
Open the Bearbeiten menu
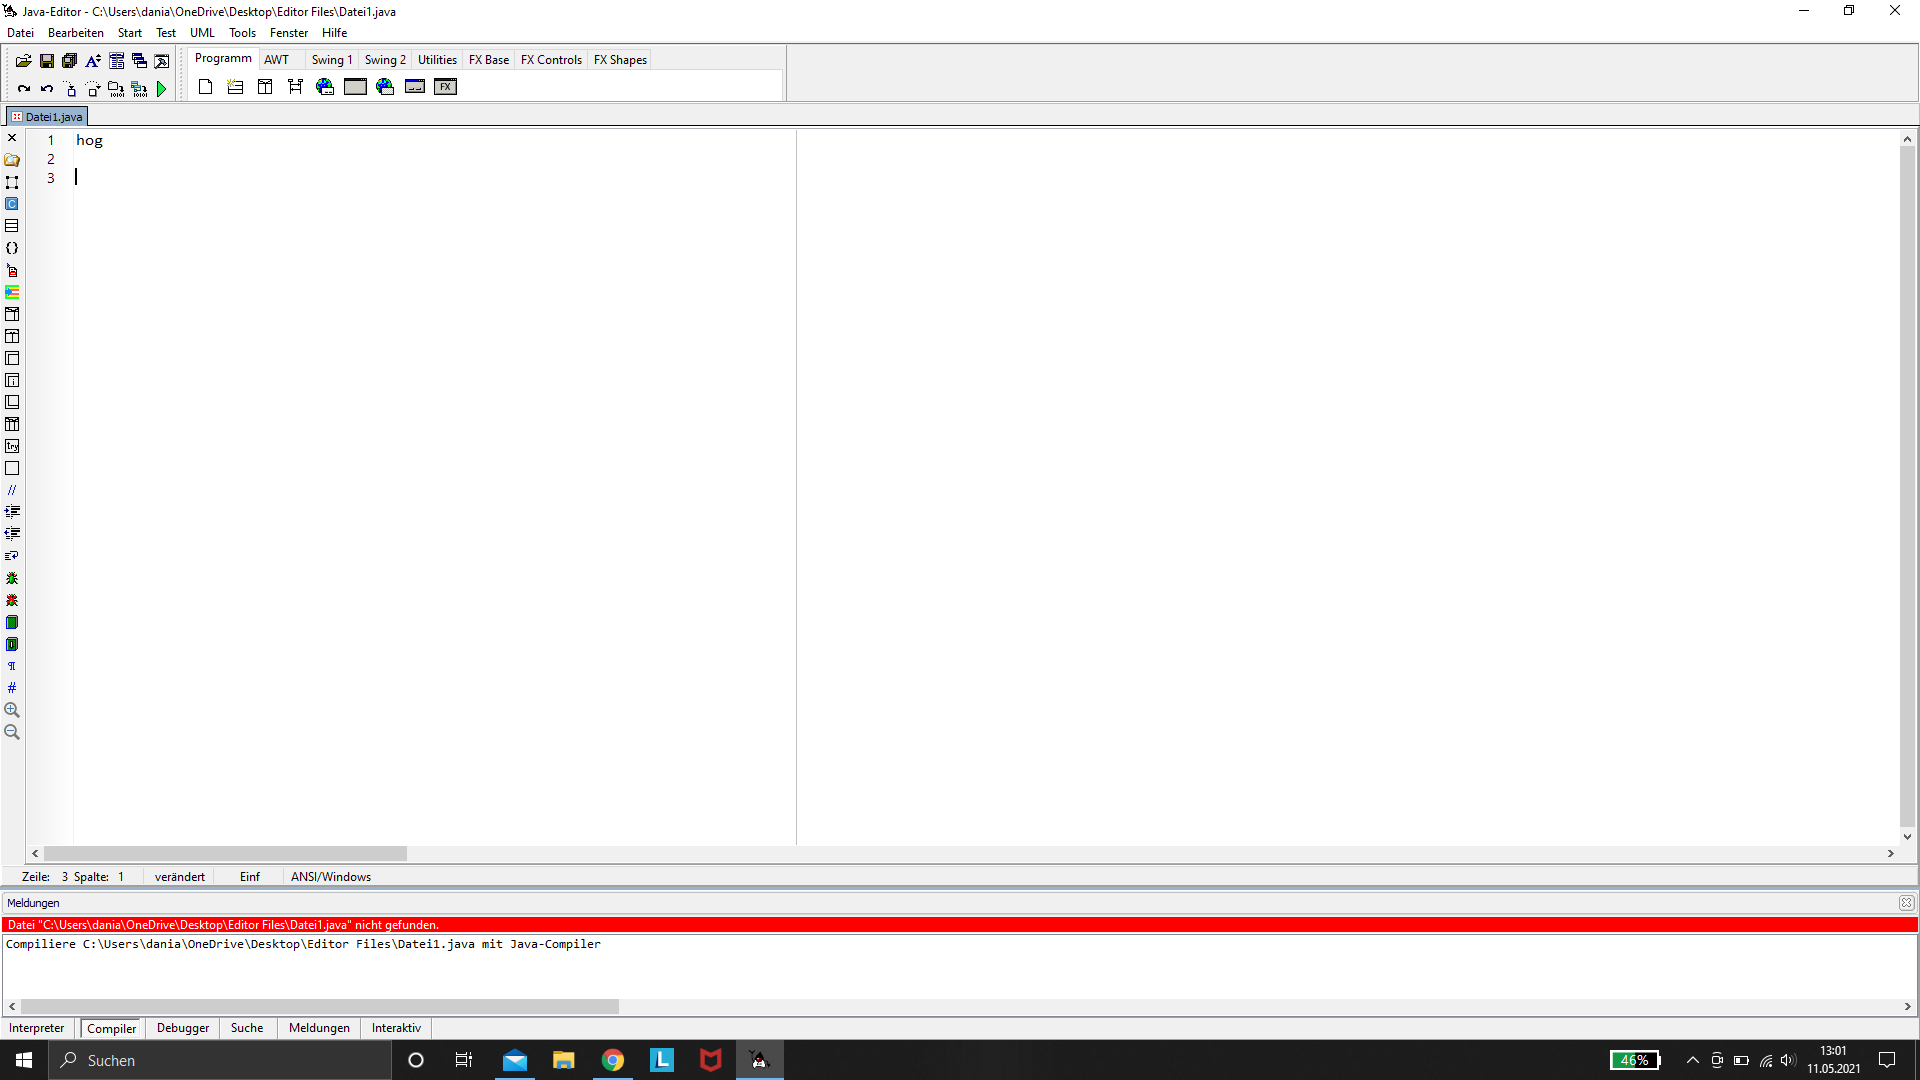[75, 33]
